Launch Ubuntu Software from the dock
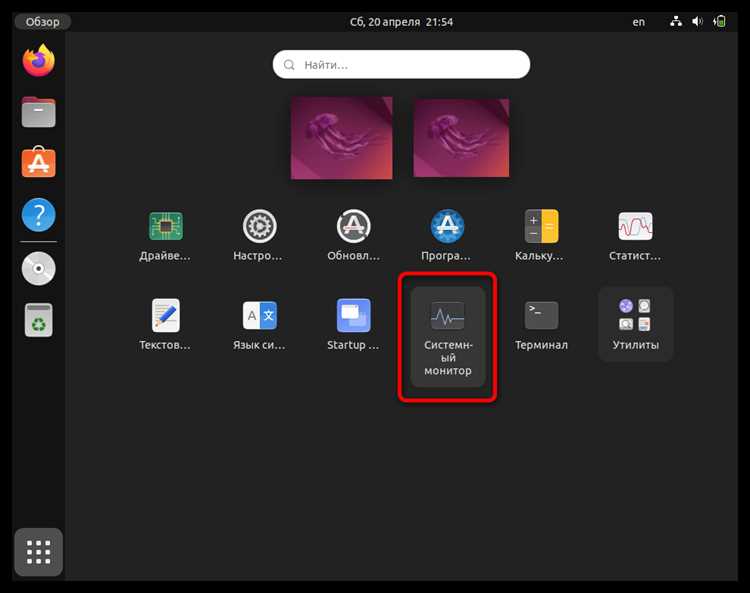 point(39,162)
